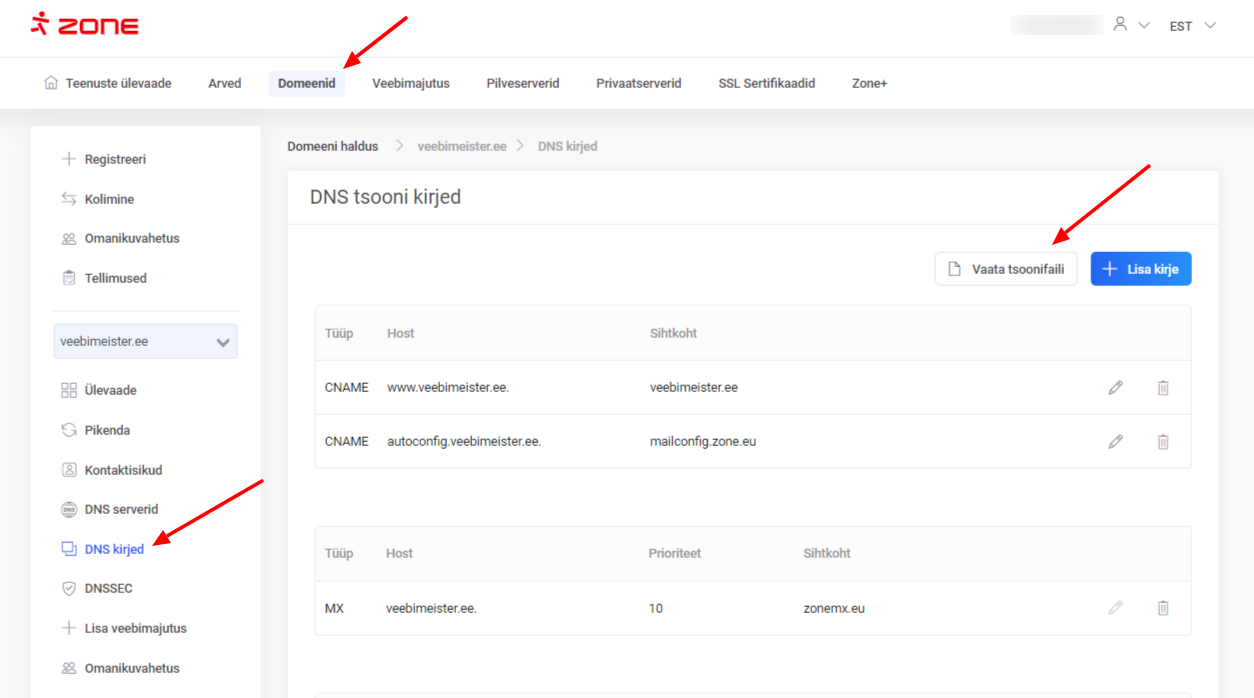Click Domeeni haldus breadcrumb

click(332, 146)
